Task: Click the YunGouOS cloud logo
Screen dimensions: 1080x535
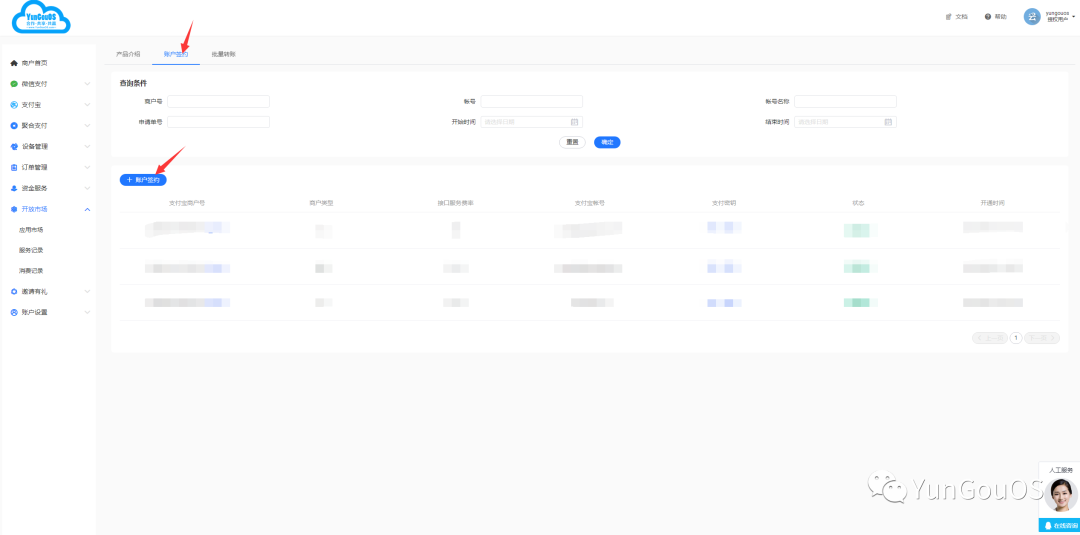Action: click(x=41, y=18)
